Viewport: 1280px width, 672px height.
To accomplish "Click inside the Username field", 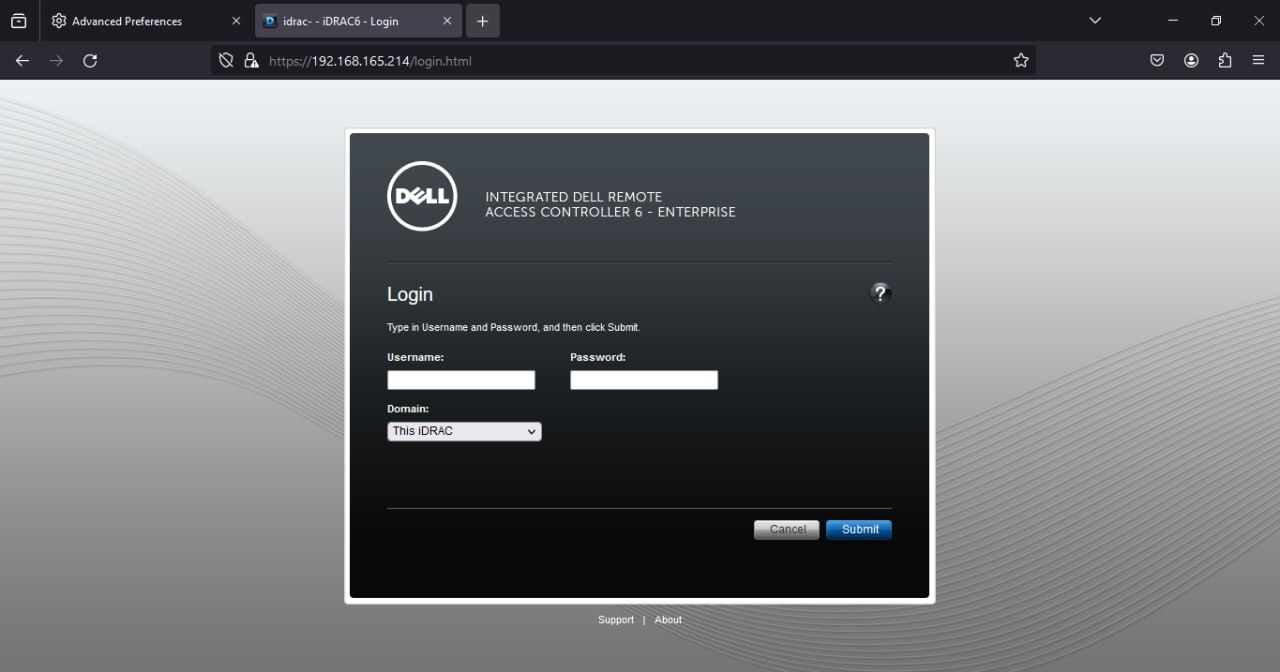I will [460, 380].
